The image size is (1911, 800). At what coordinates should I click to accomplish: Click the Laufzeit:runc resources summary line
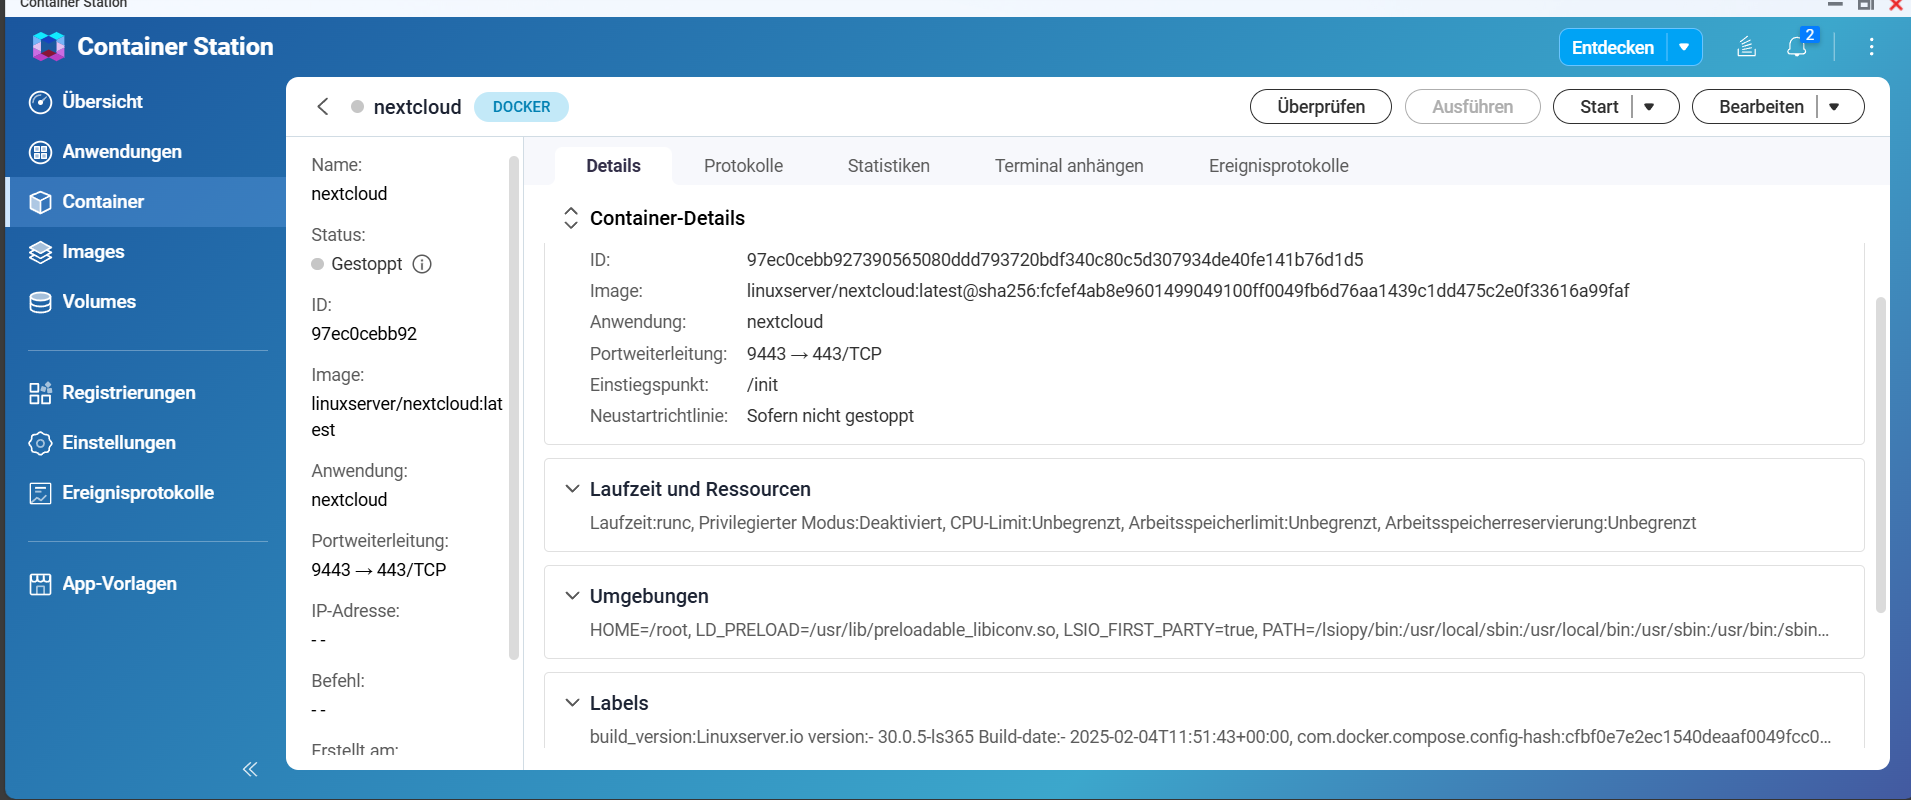[1143, 523]
